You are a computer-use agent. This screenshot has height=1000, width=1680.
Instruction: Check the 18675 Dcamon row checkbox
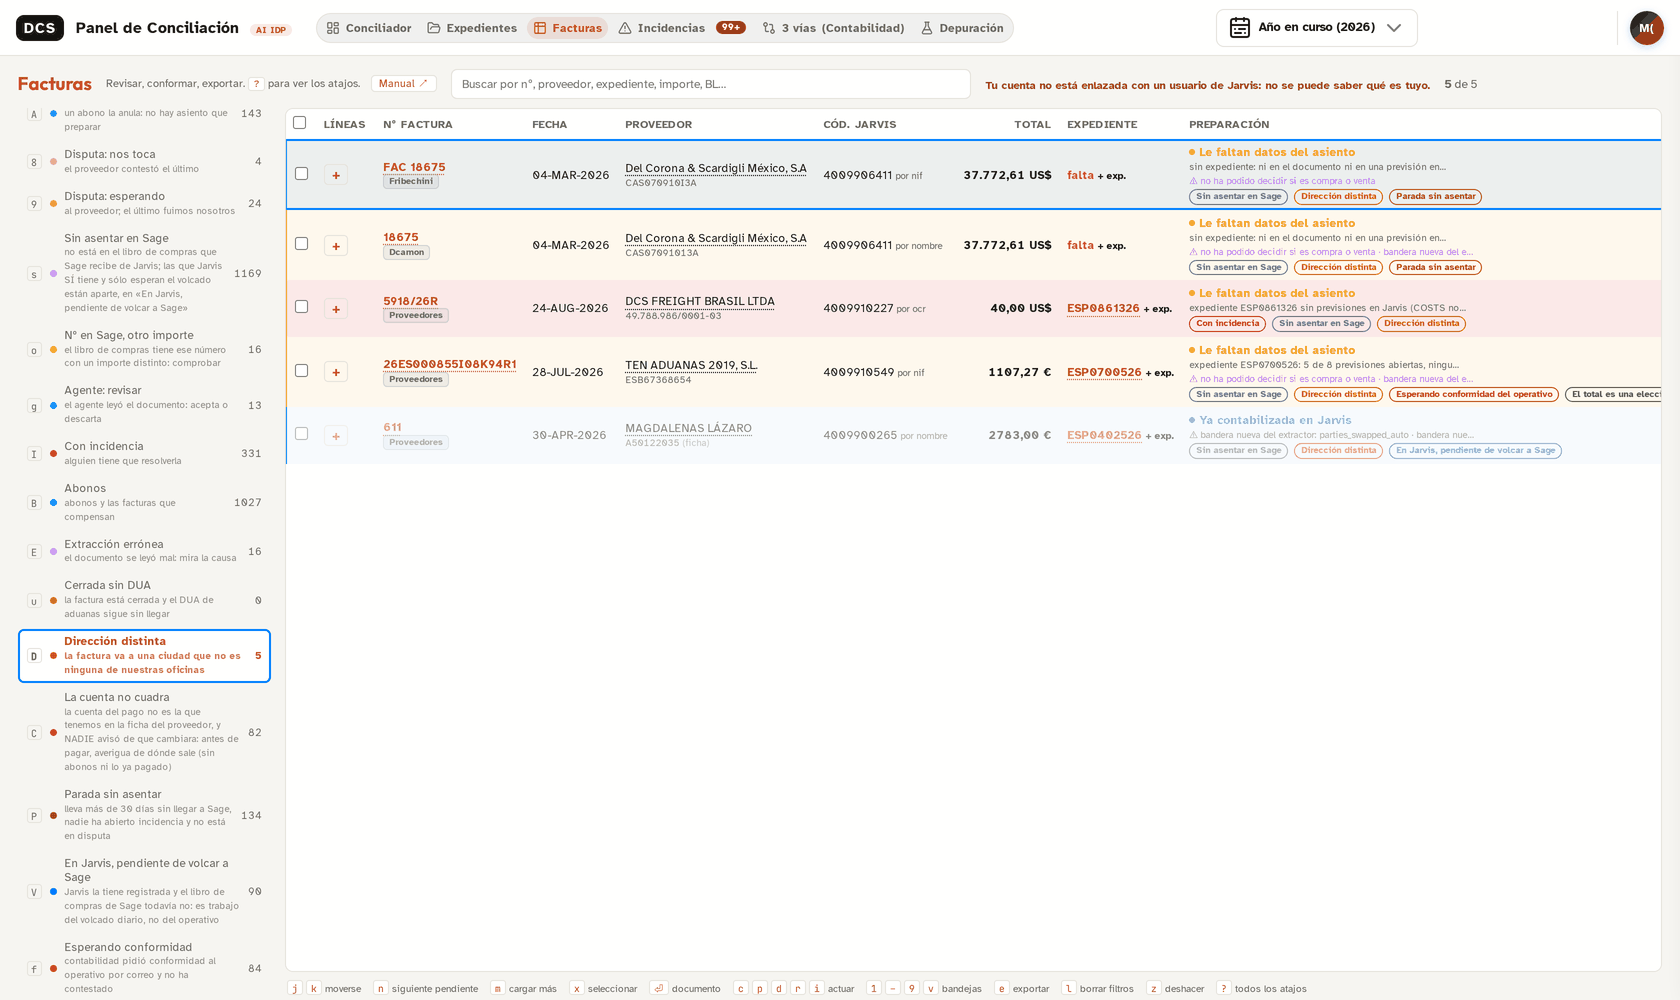point(301,244)
